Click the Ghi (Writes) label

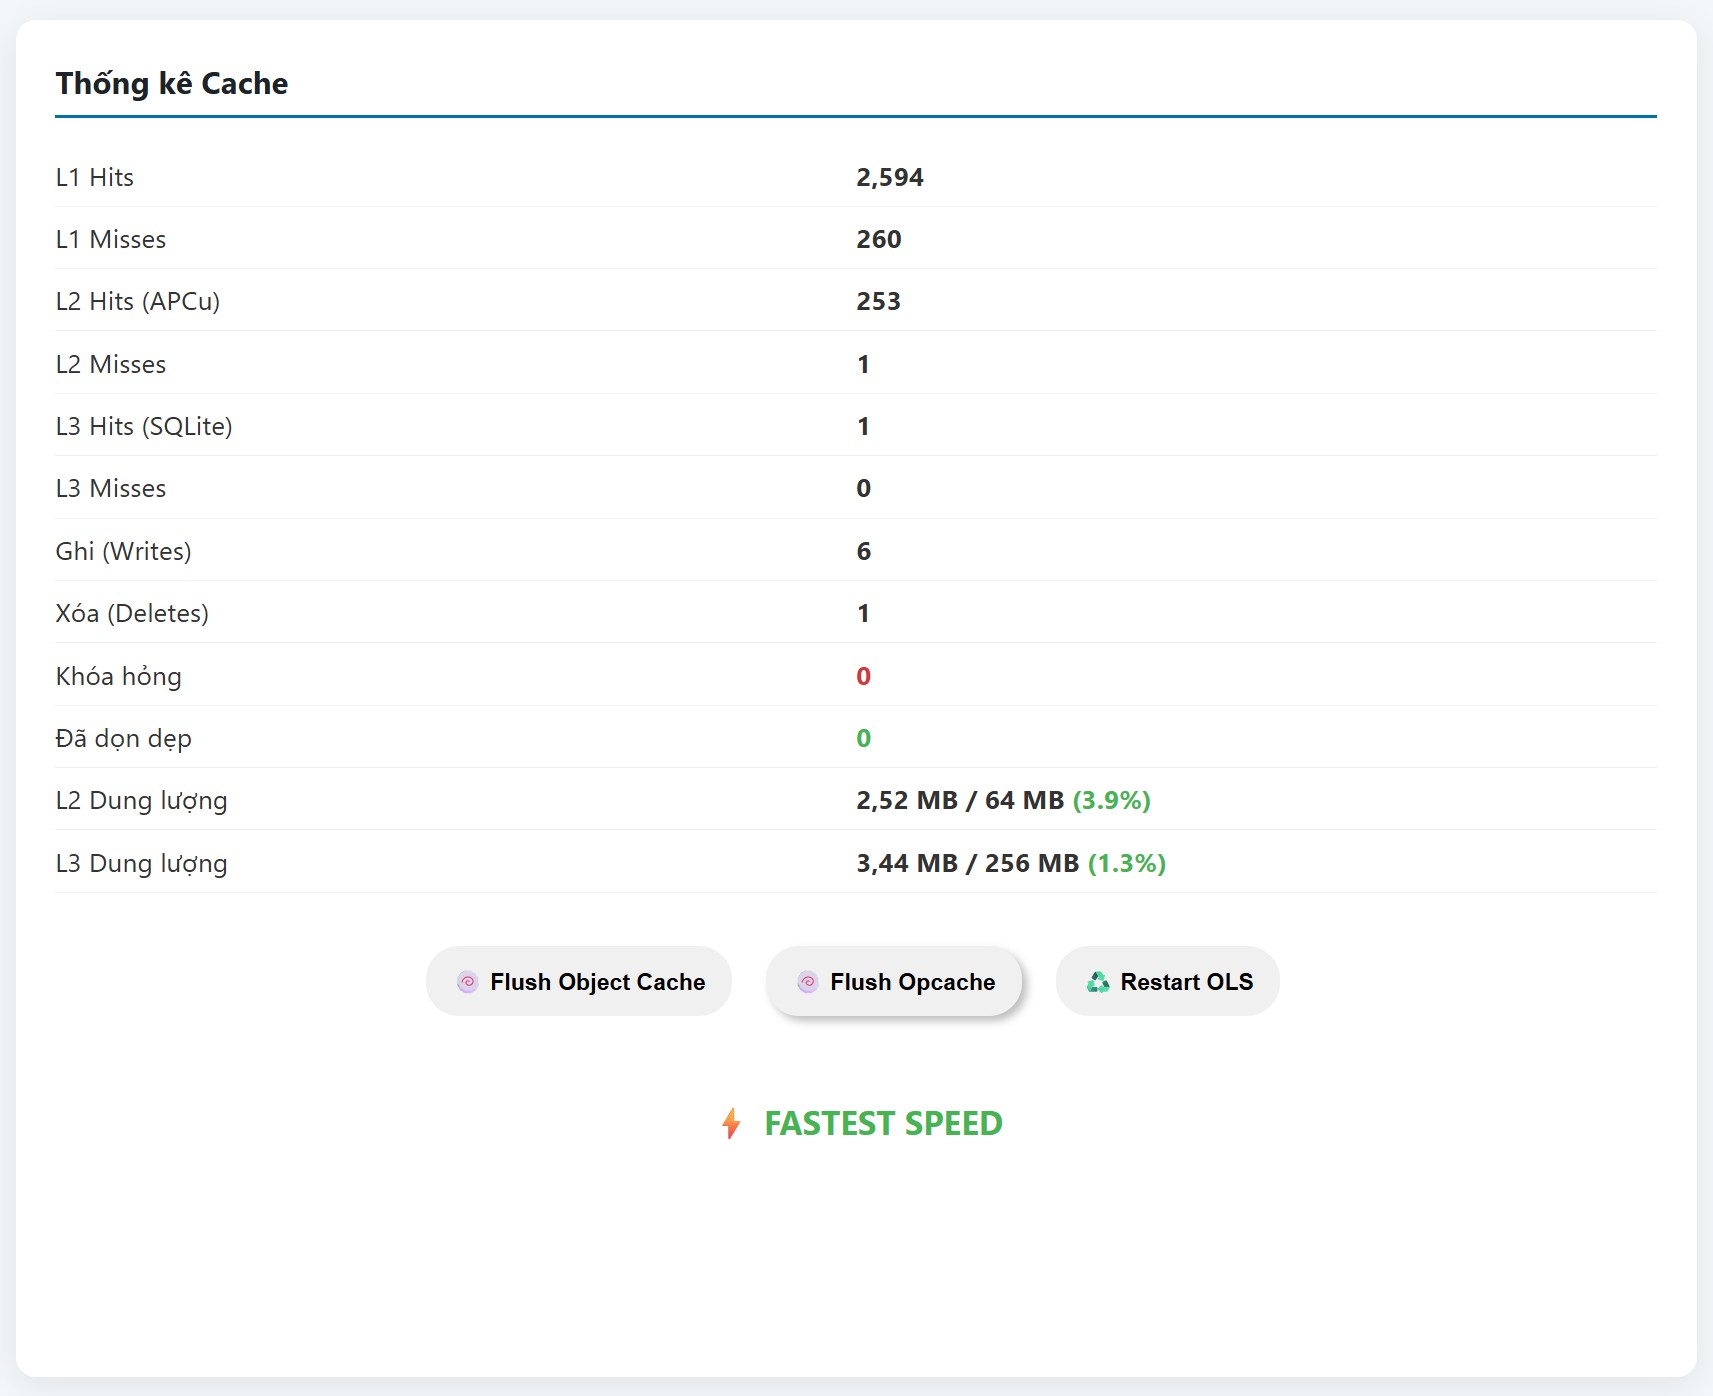coord(124,550)
